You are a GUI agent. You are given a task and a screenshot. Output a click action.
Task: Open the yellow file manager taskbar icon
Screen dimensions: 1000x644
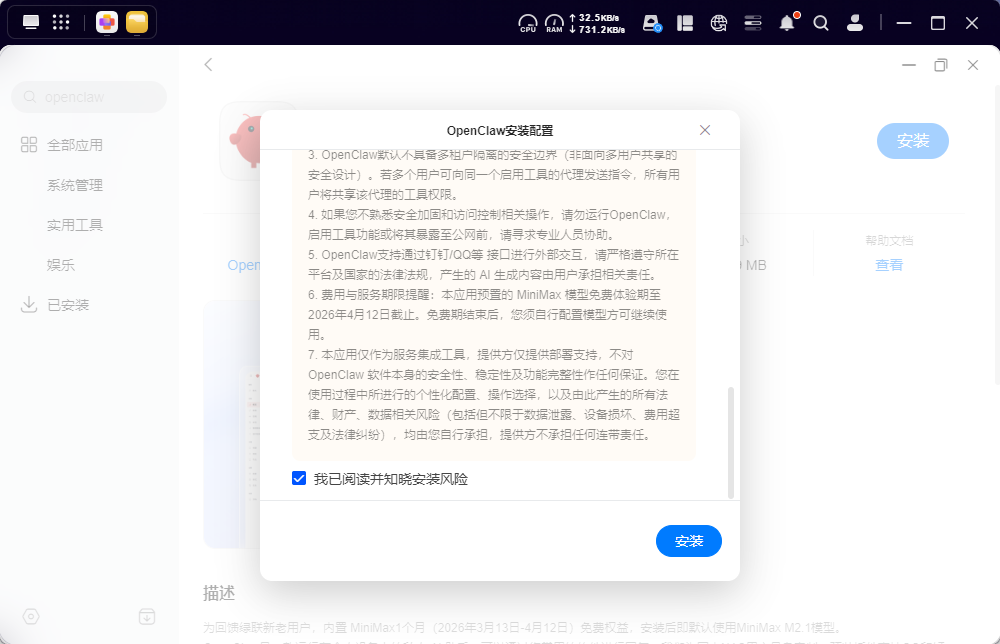[x=137, y=23]
